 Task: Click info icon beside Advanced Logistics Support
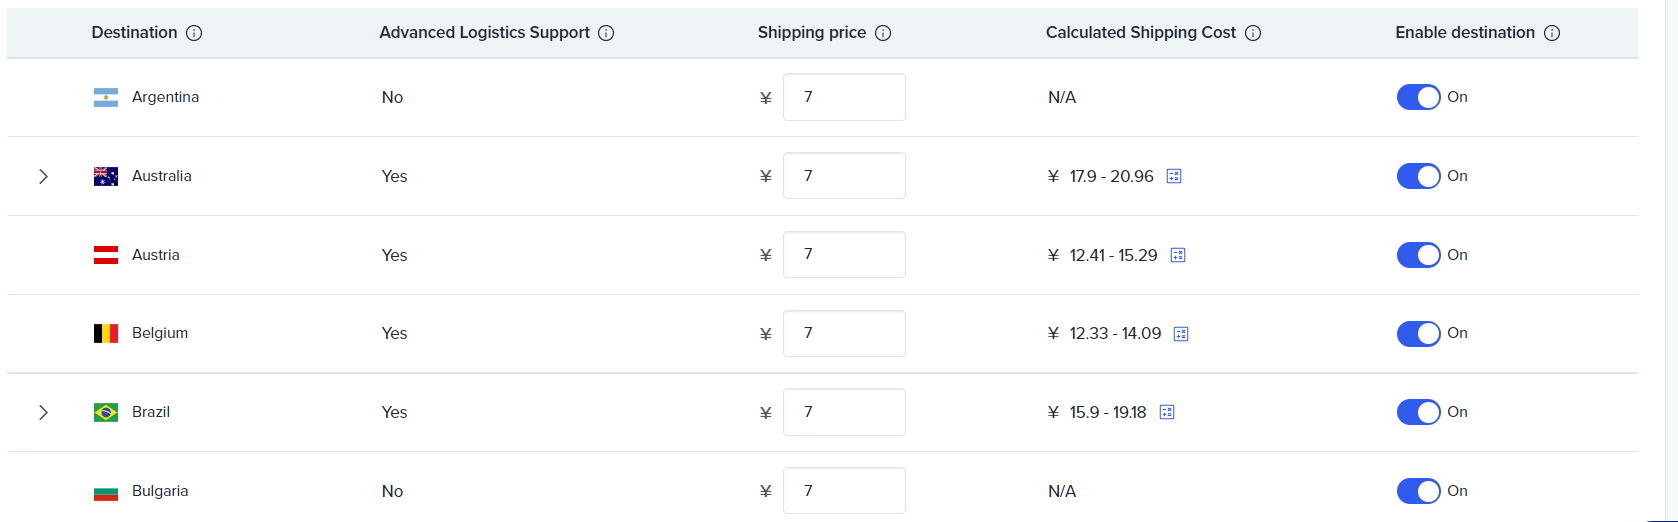(x=606, y=33)
